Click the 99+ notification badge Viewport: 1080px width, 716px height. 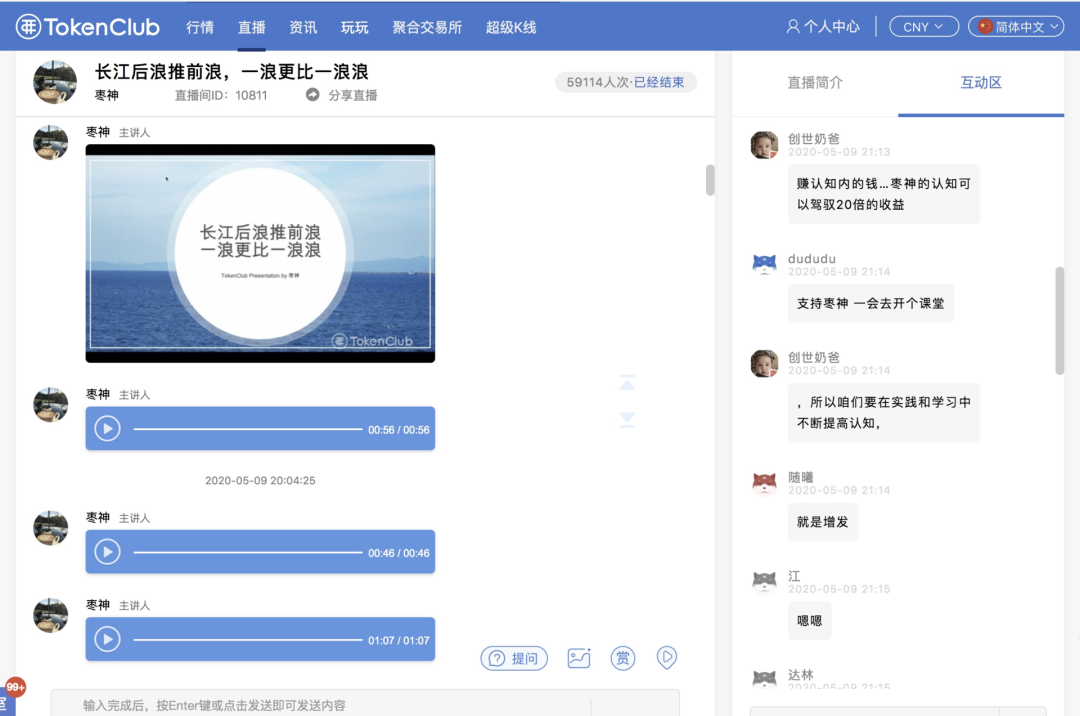(x=15, y=687)
